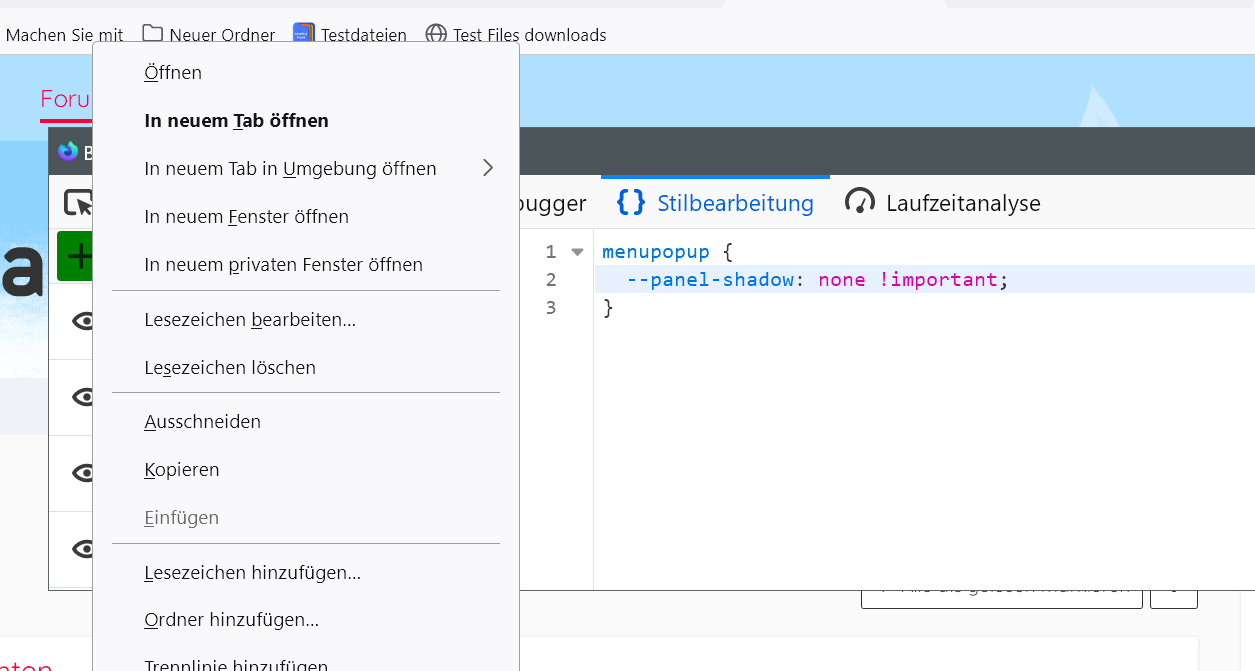Click the green plus new stylesheet button

(x=75, y=257)
